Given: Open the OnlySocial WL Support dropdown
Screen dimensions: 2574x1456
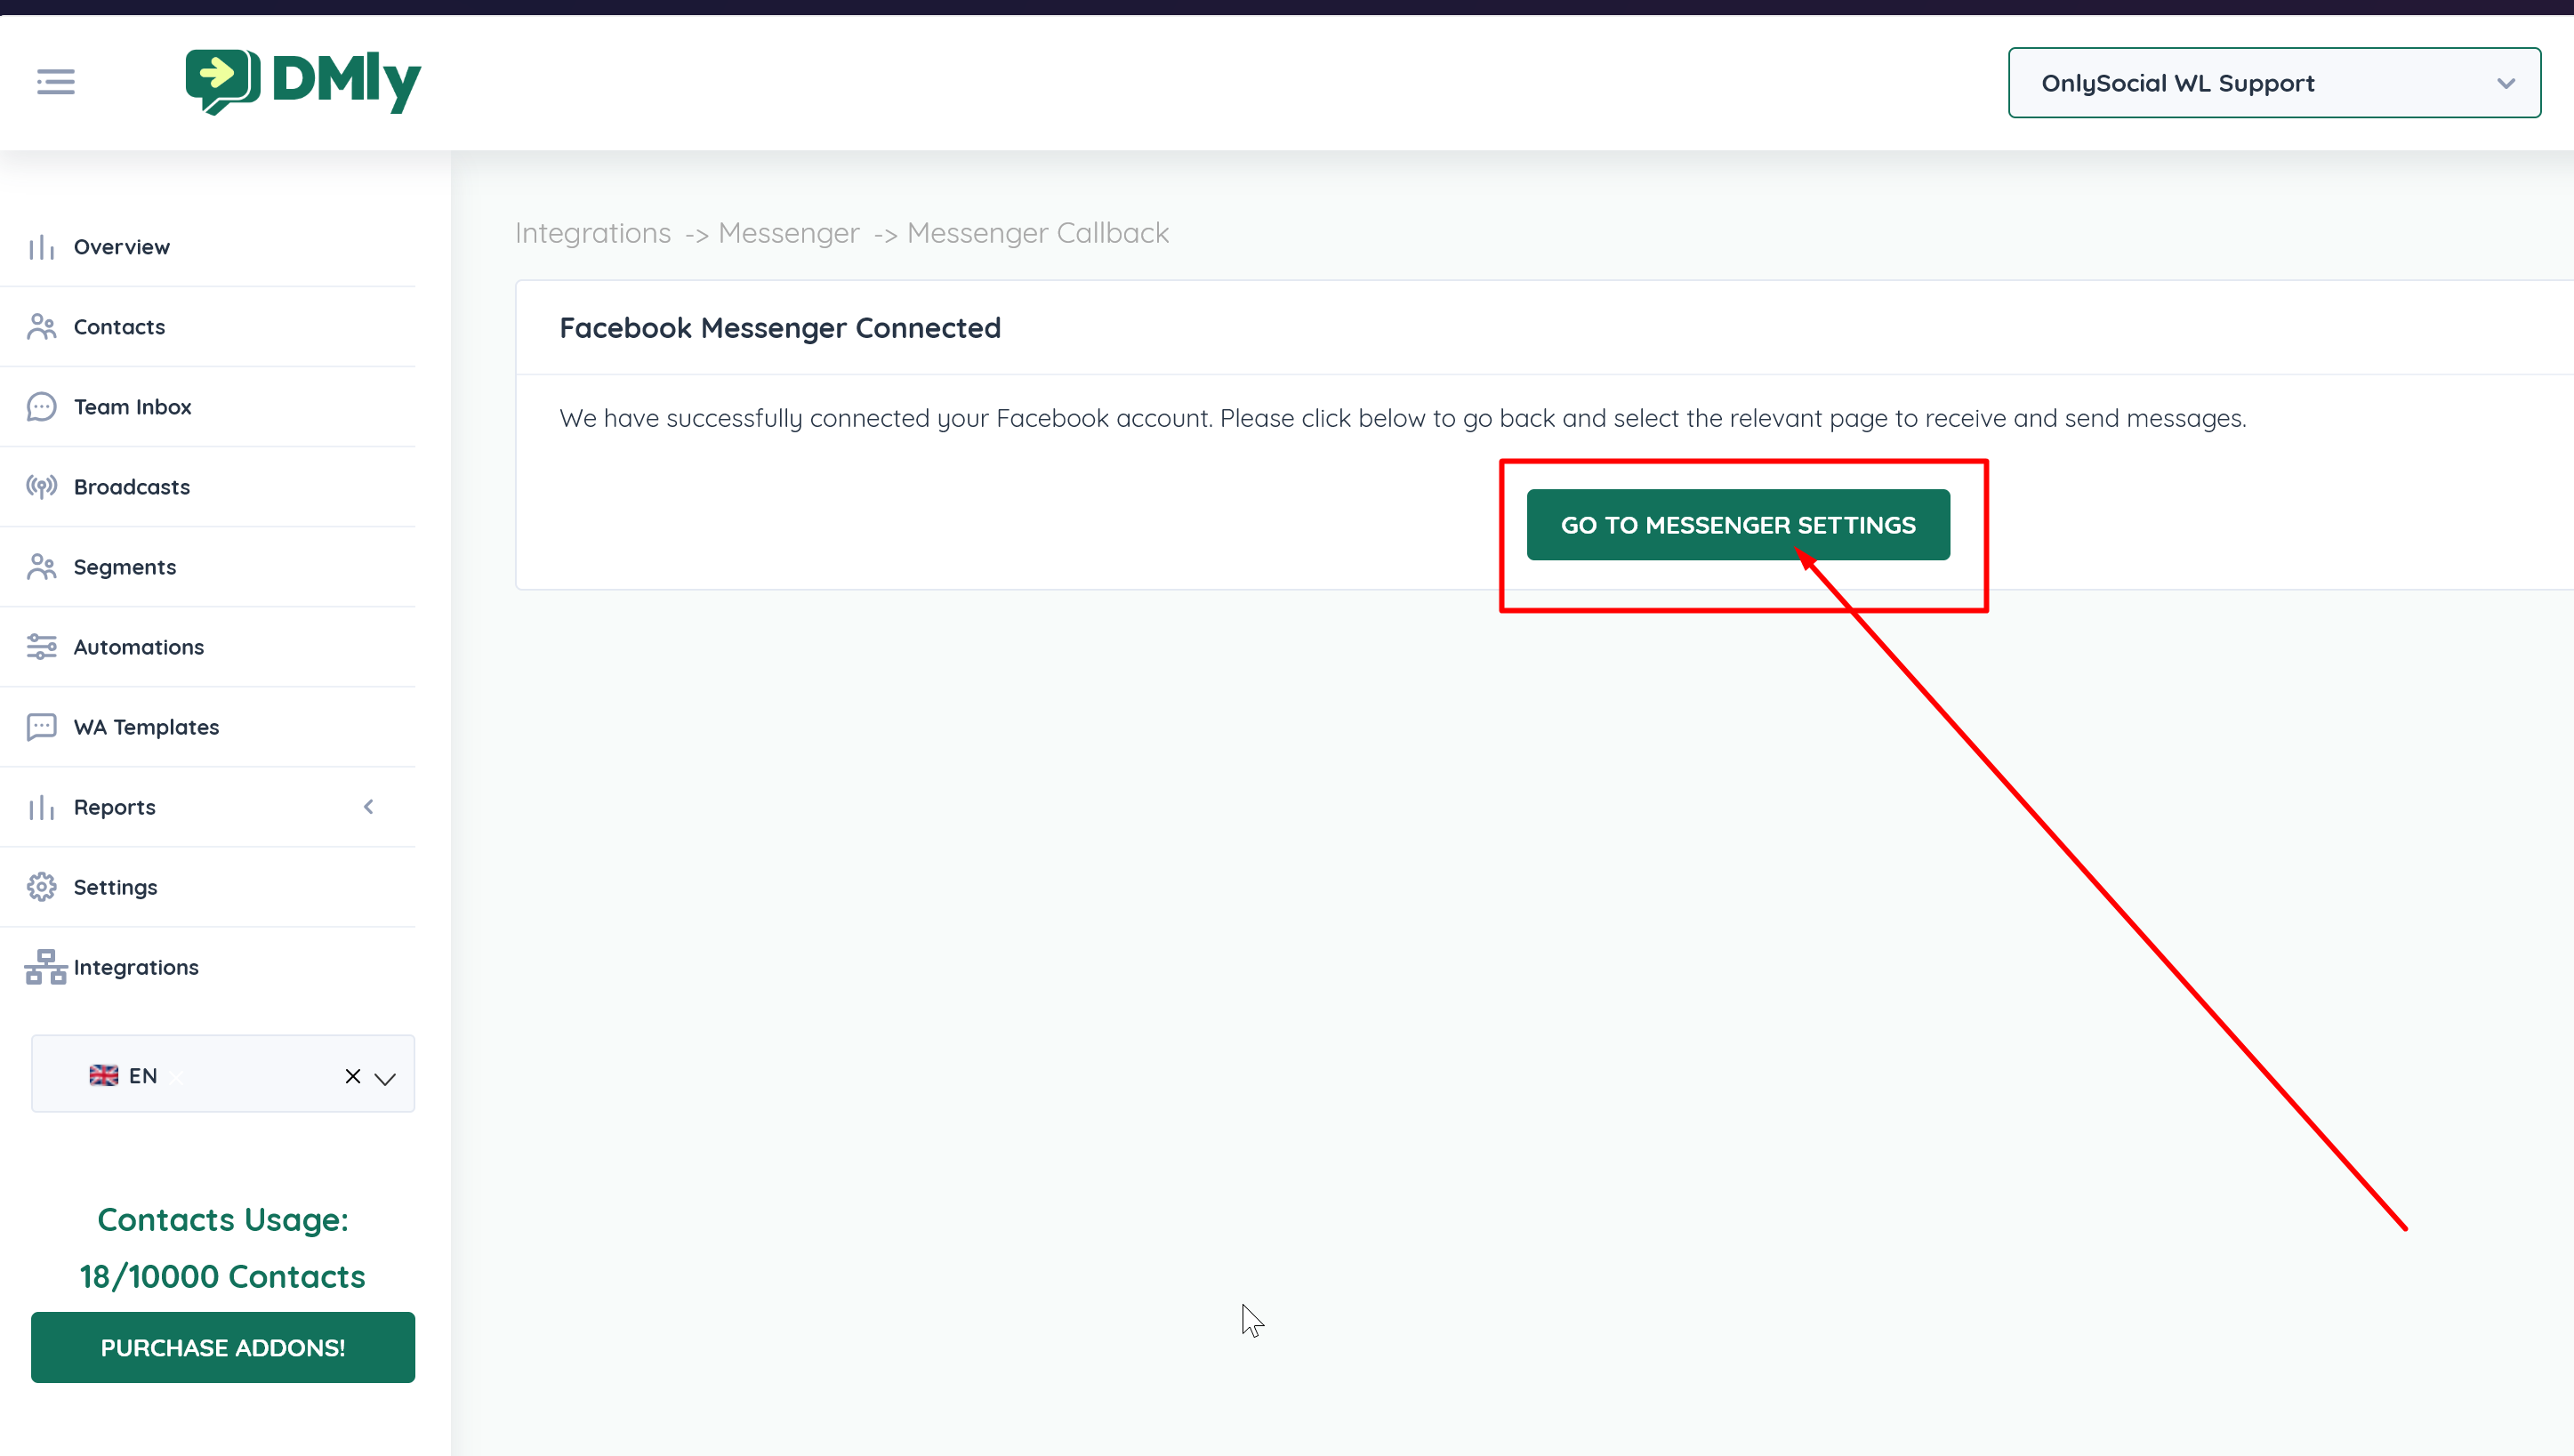Looking at the screenshot, I should tap(2273, 83).
